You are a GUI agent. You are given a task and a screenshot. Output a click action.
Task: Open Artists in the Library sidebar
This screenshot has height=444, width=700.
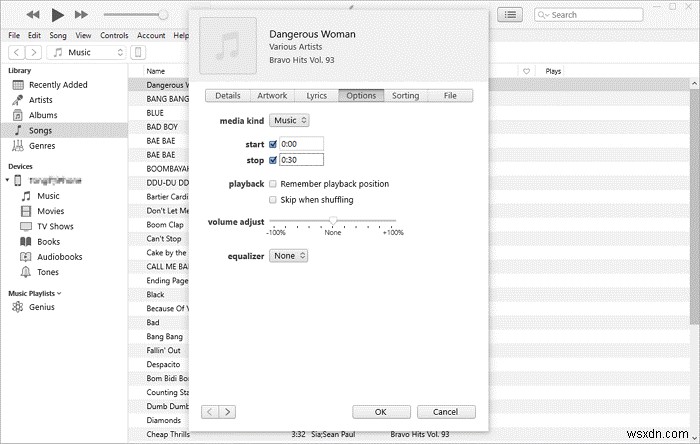[41, 100]
